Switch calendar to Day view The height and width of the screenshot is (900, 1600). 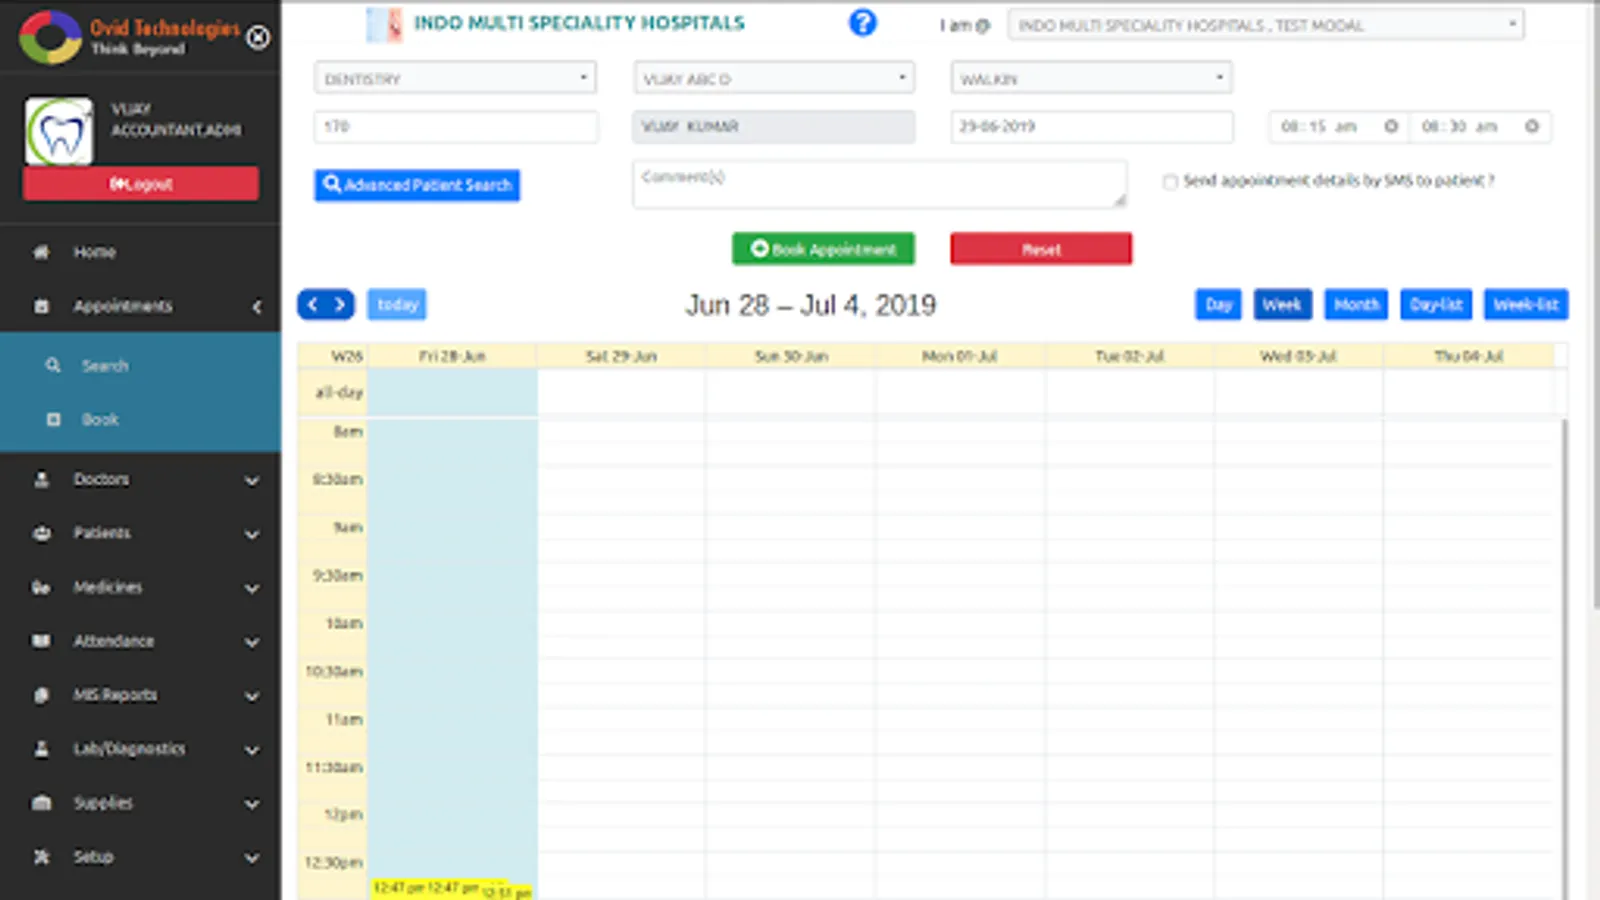1218,305
